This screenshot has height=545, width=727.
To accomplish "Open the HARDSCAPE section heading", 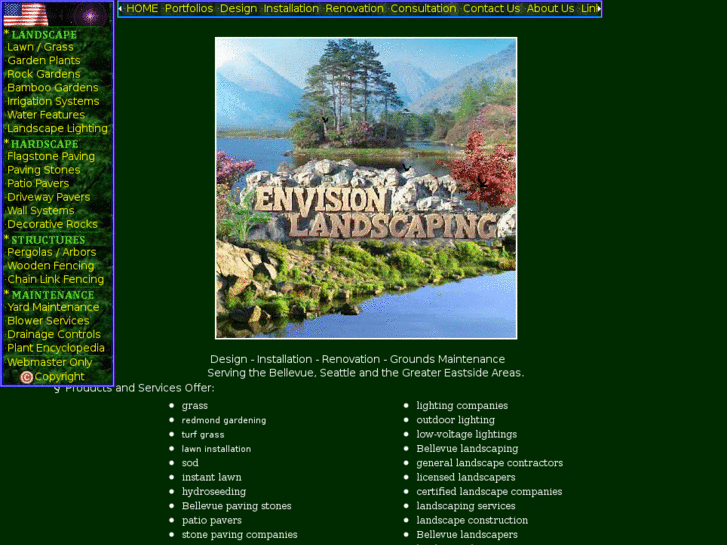I will click(45, 144).
